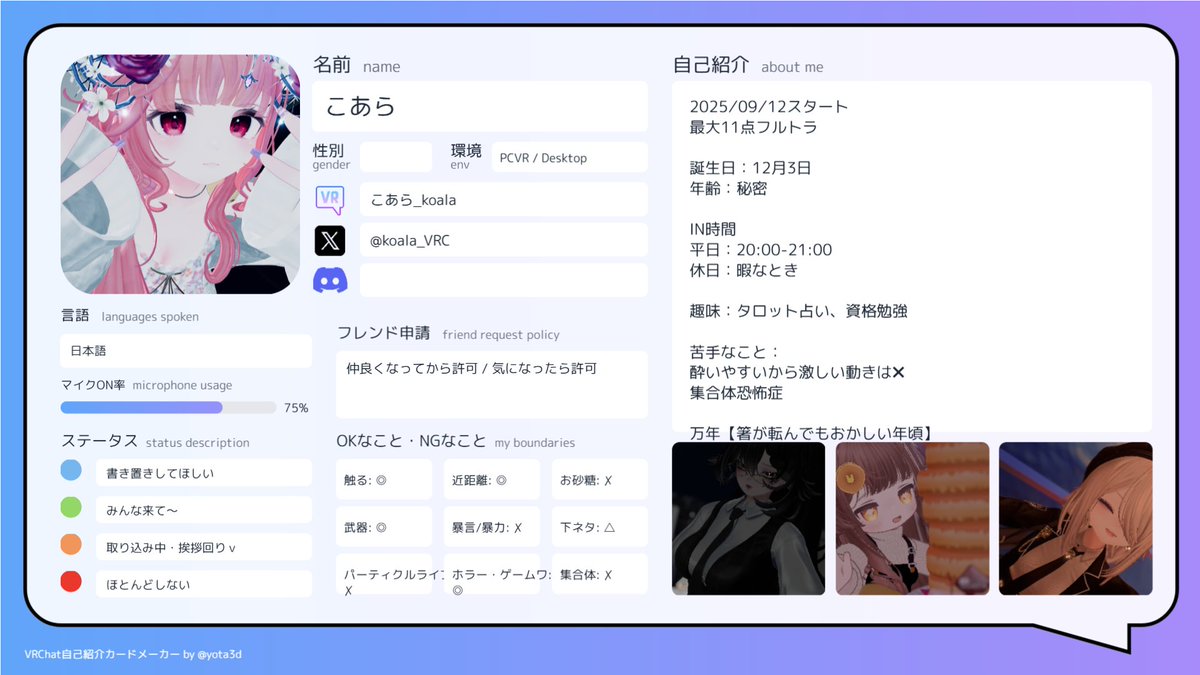
Task: Toggle 触る to a different rating
Action: (384, 479)
